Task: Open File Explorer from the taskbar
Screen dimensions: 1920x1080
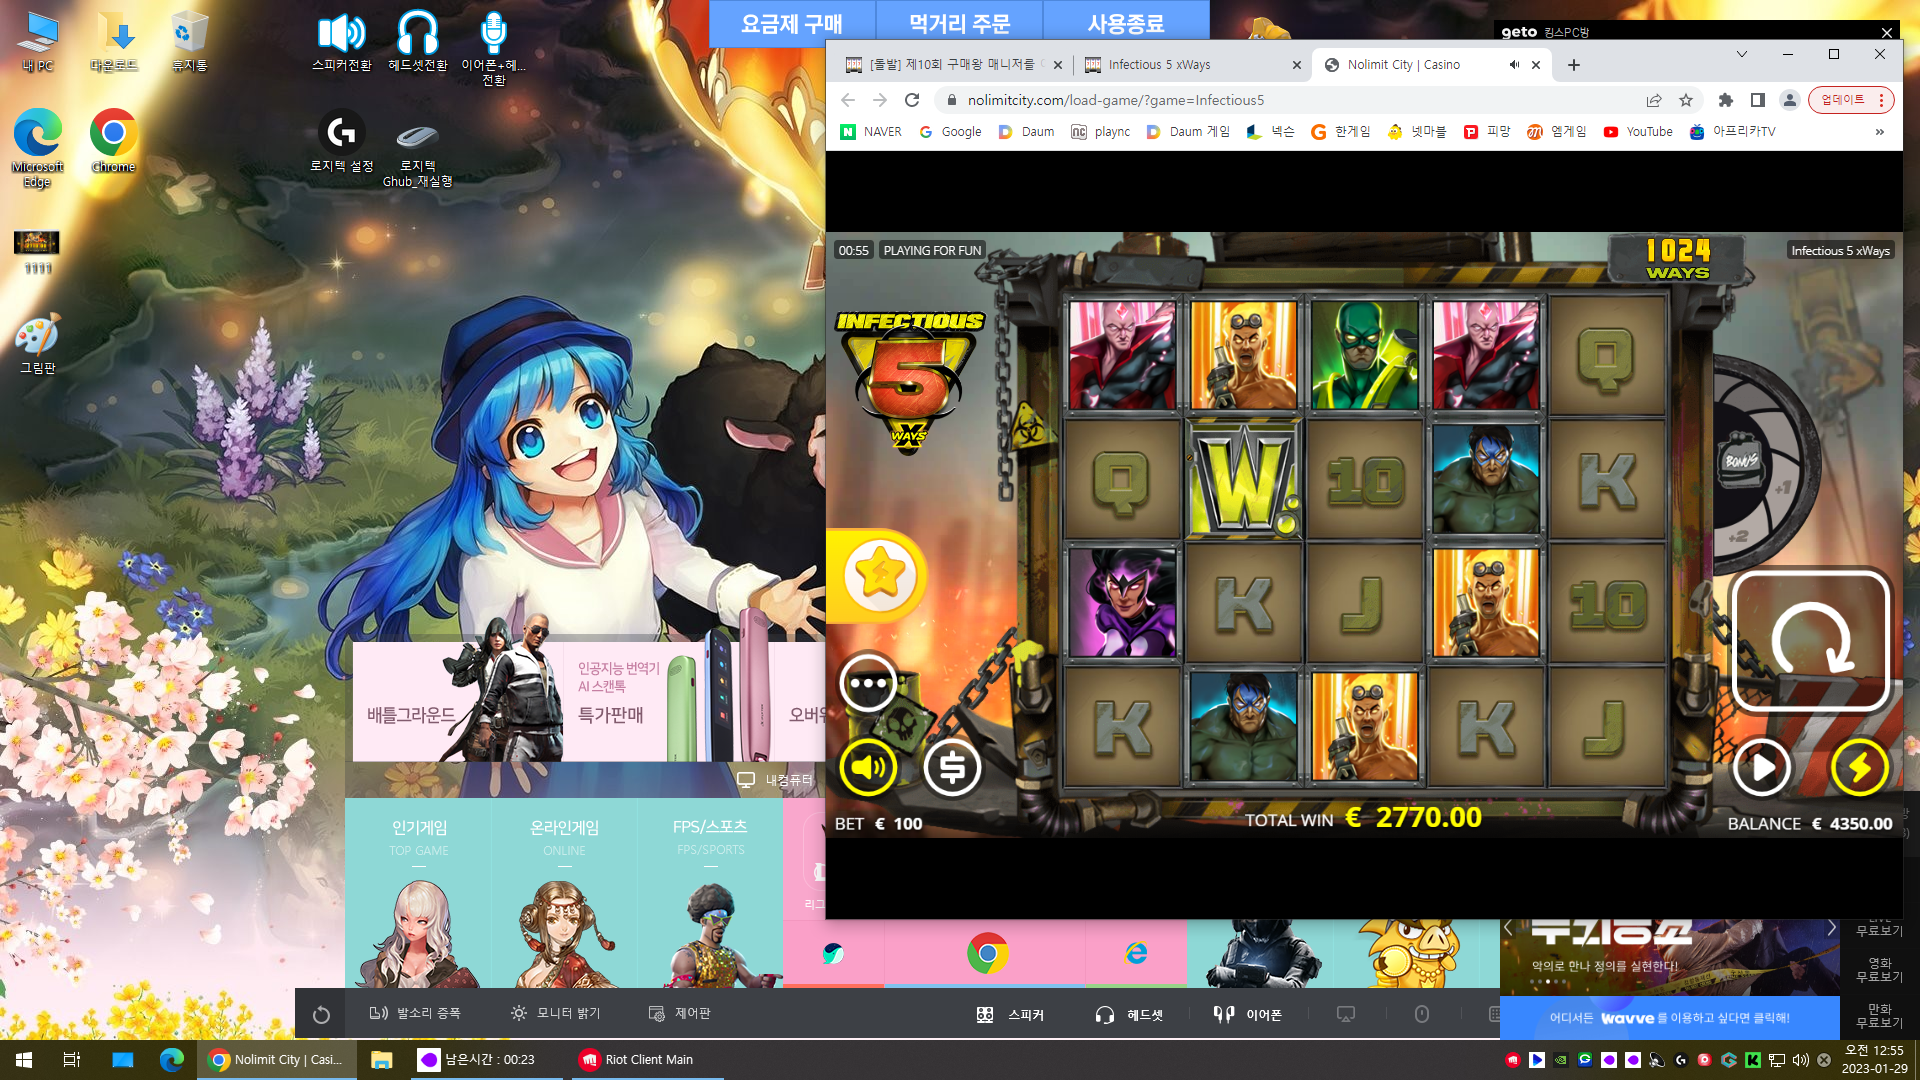Action: tap(381, 1060)
